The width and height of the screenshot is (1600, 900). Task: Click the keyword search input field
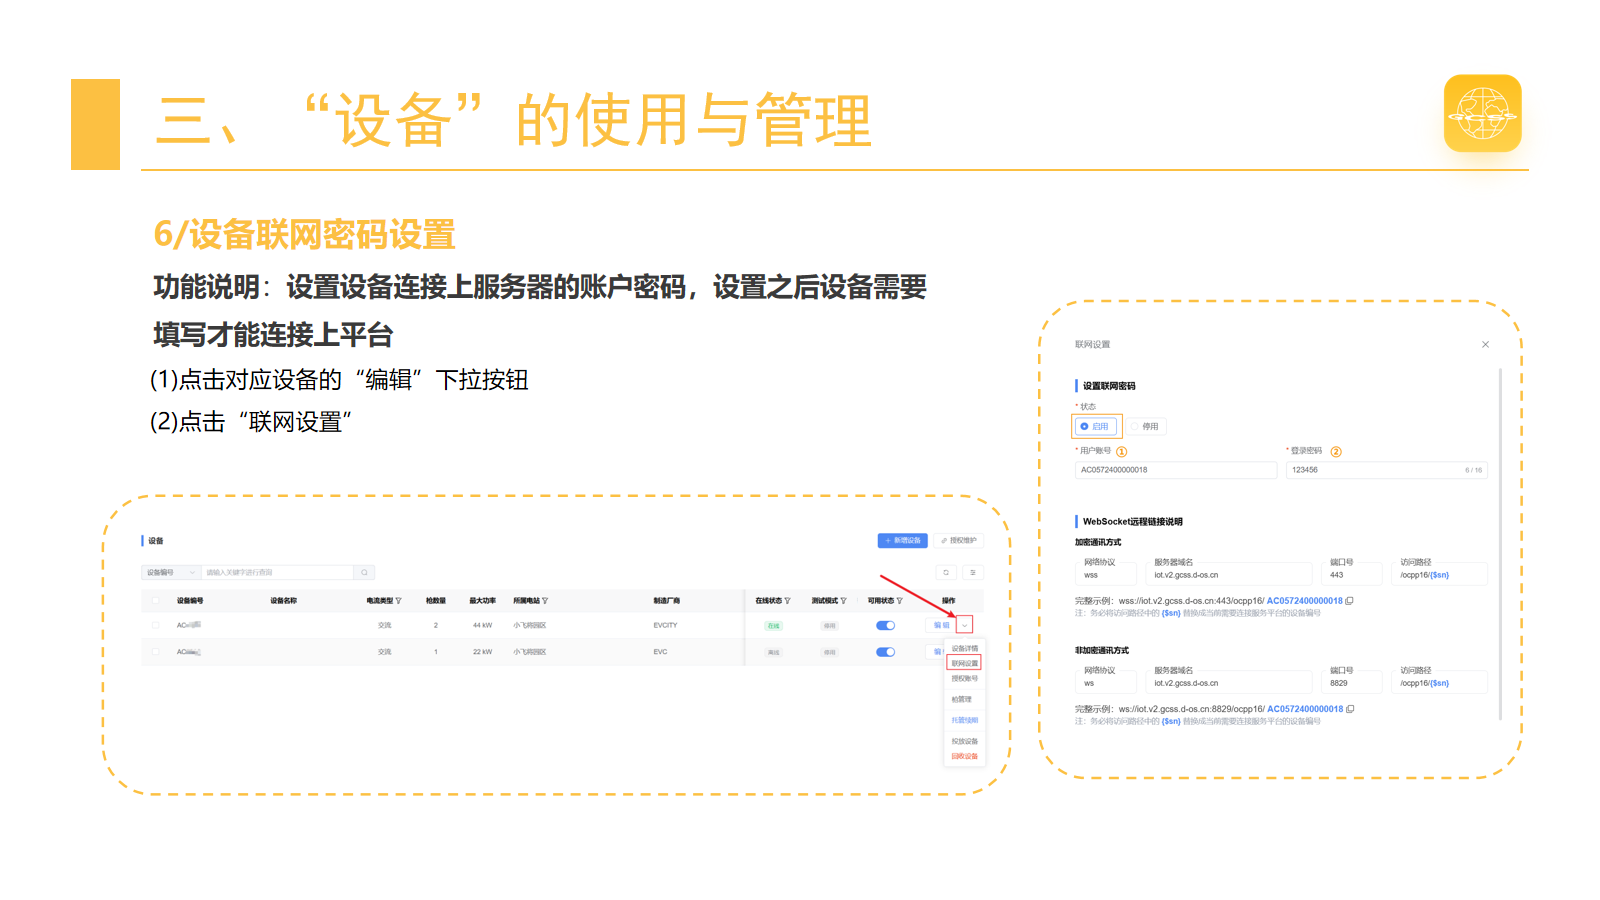coord(278,573)
